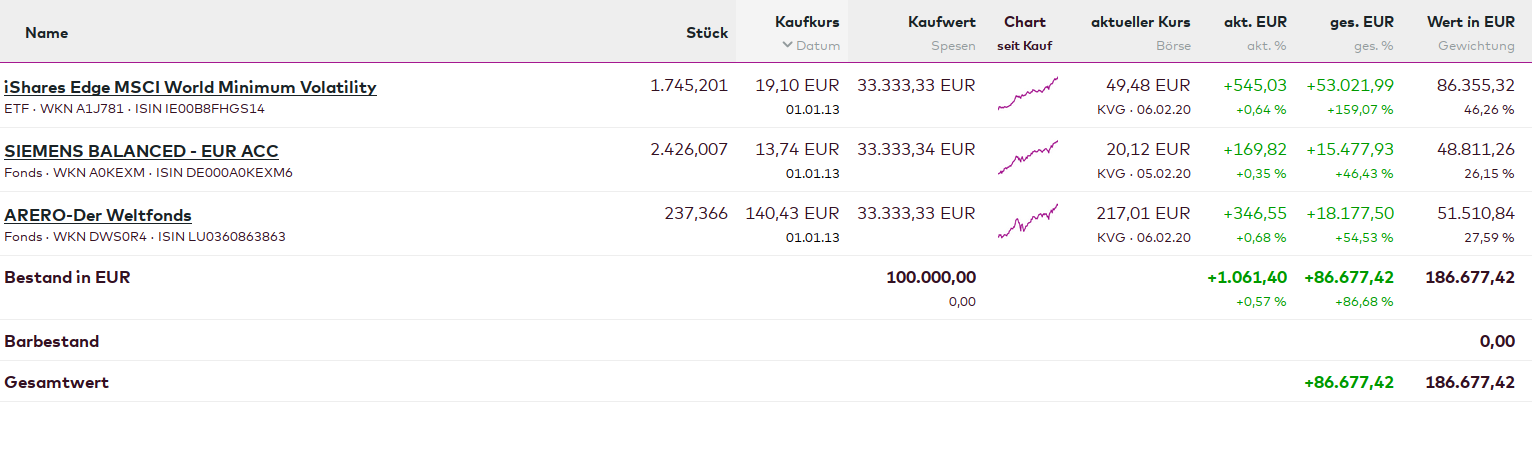
Task: Select 'seit Kauf' chart period label
Action: point(1024,46)
